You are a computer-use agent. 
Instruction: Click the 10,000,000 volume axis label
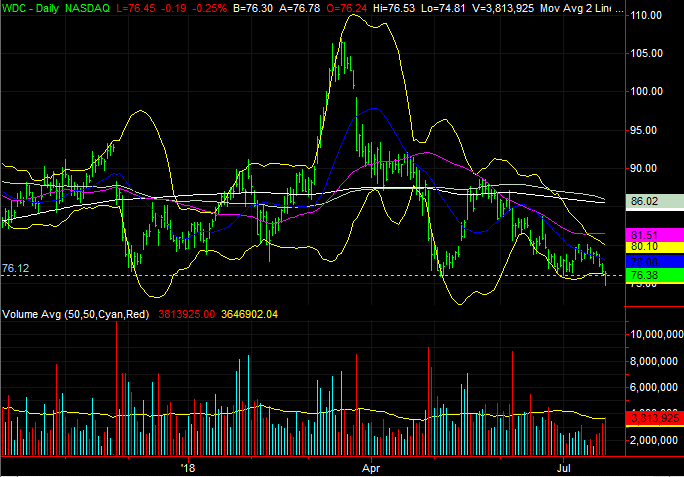[x=655, y=335]
